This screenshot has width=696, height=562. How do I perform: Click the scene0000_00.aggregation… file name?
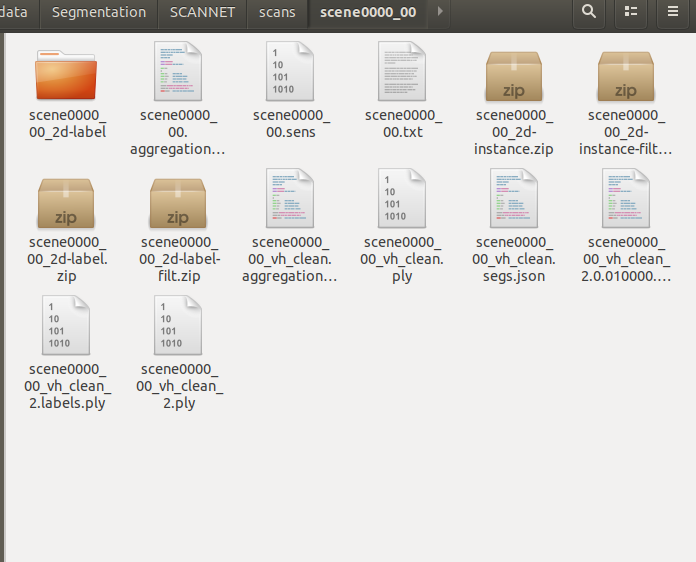[178, 132]
